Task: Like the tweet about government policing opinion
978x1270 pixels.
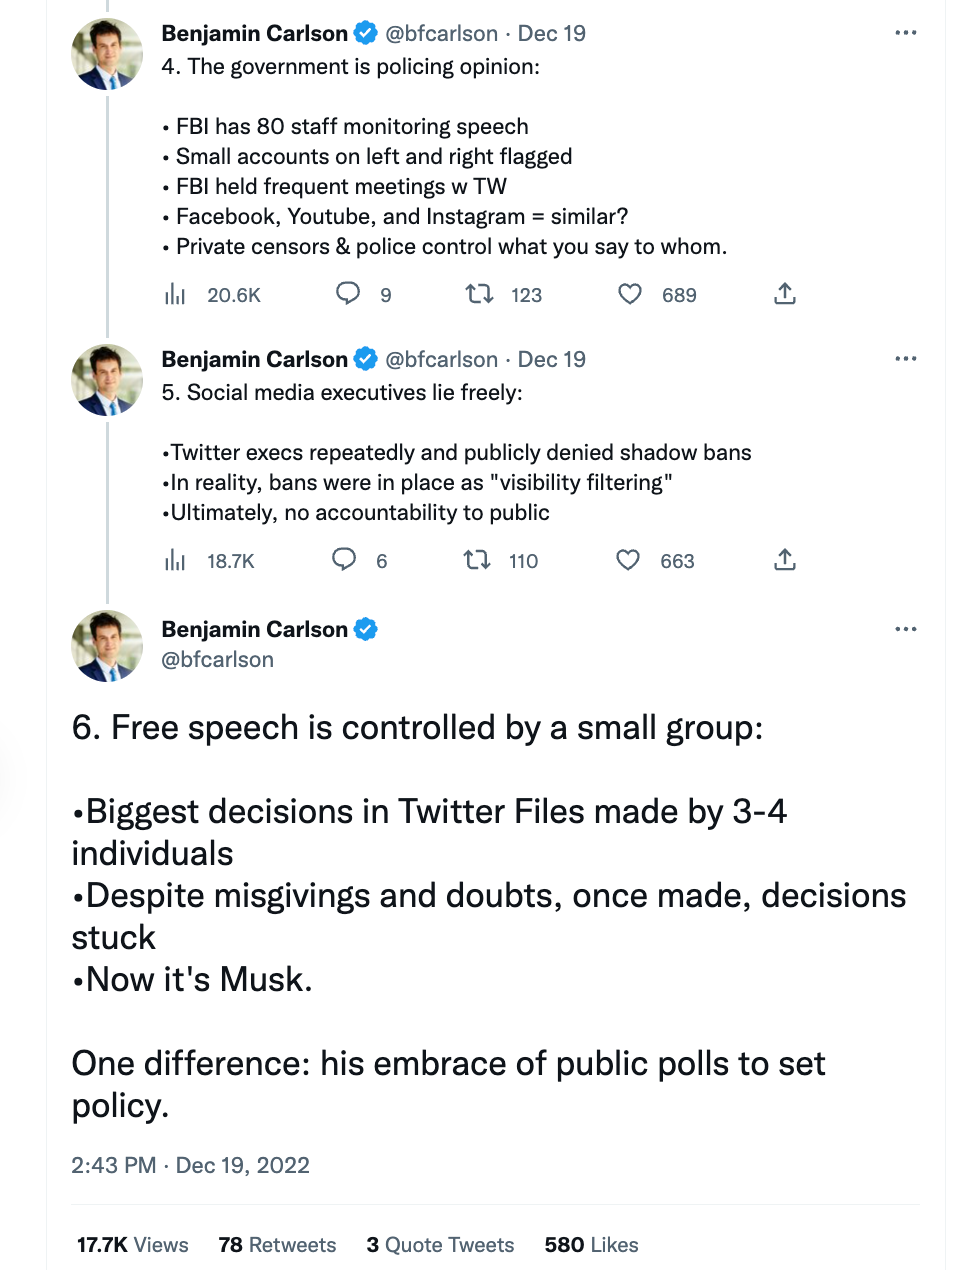Action: coord(630,294)
